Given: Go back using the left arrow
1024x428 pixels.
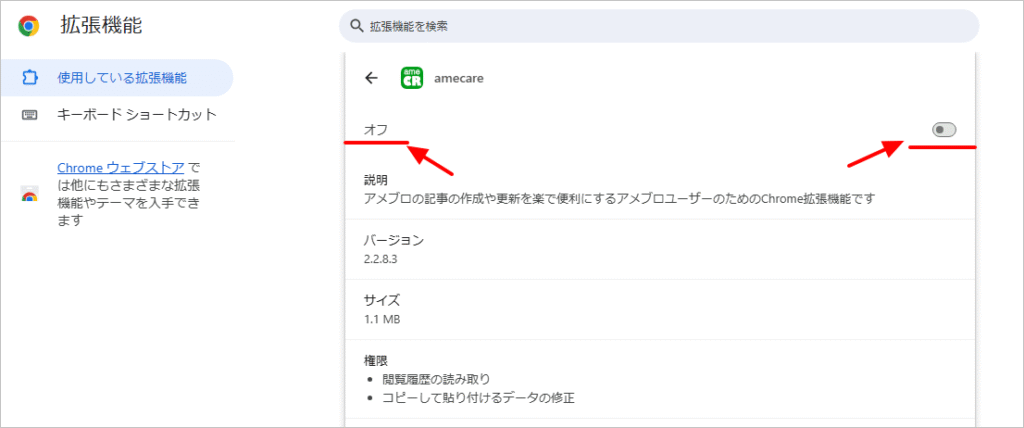Looking at the screenshot, I should point(372,78).
